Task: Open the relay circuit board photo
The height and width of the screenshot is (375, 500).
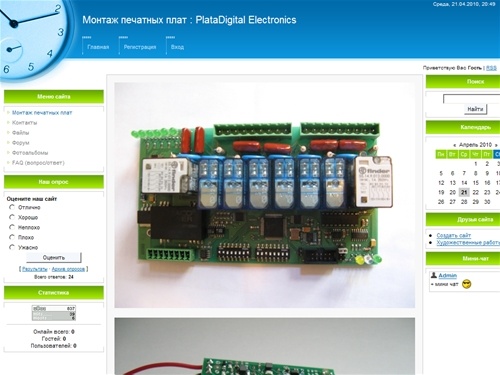Action: [x=265, y=195]
